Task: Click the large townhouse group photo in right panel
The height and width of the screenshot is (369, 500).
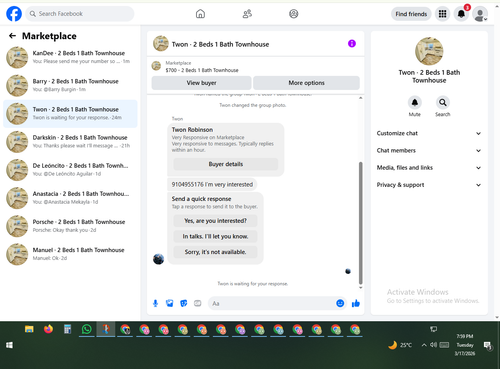Action: point(429,51)
